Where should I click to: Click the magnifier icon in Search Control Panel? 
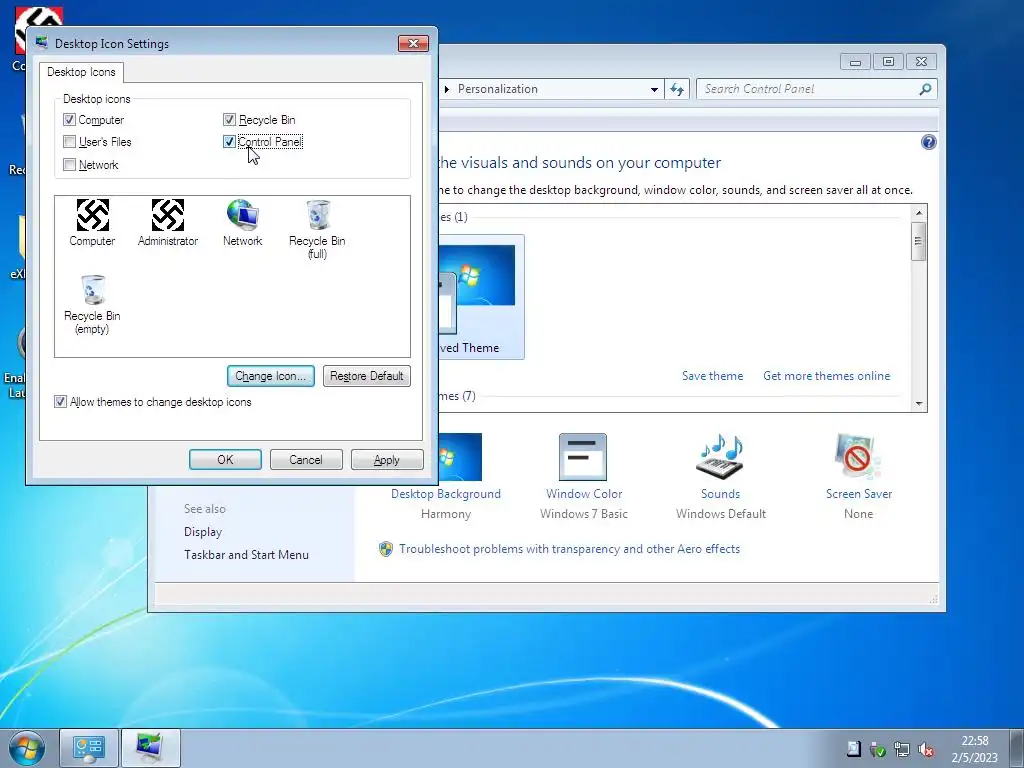(925, 89)
